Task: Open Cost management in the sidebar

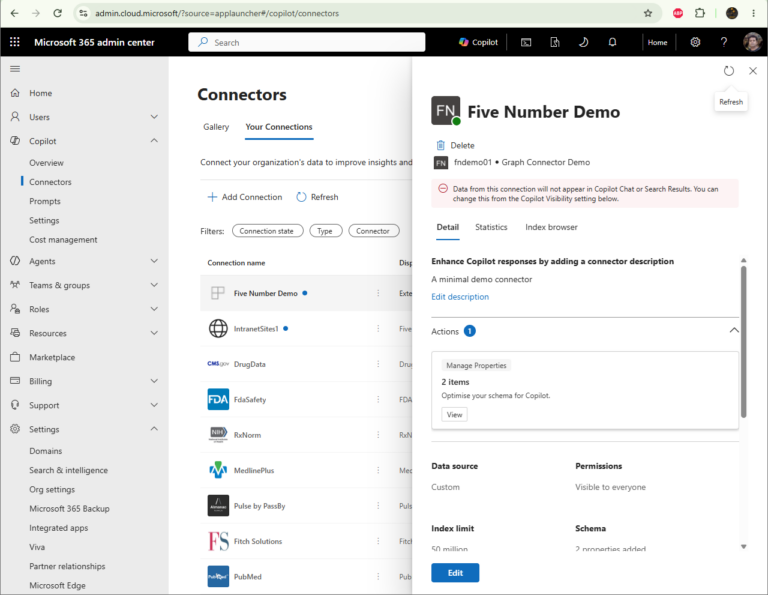Action: point(63,239)
